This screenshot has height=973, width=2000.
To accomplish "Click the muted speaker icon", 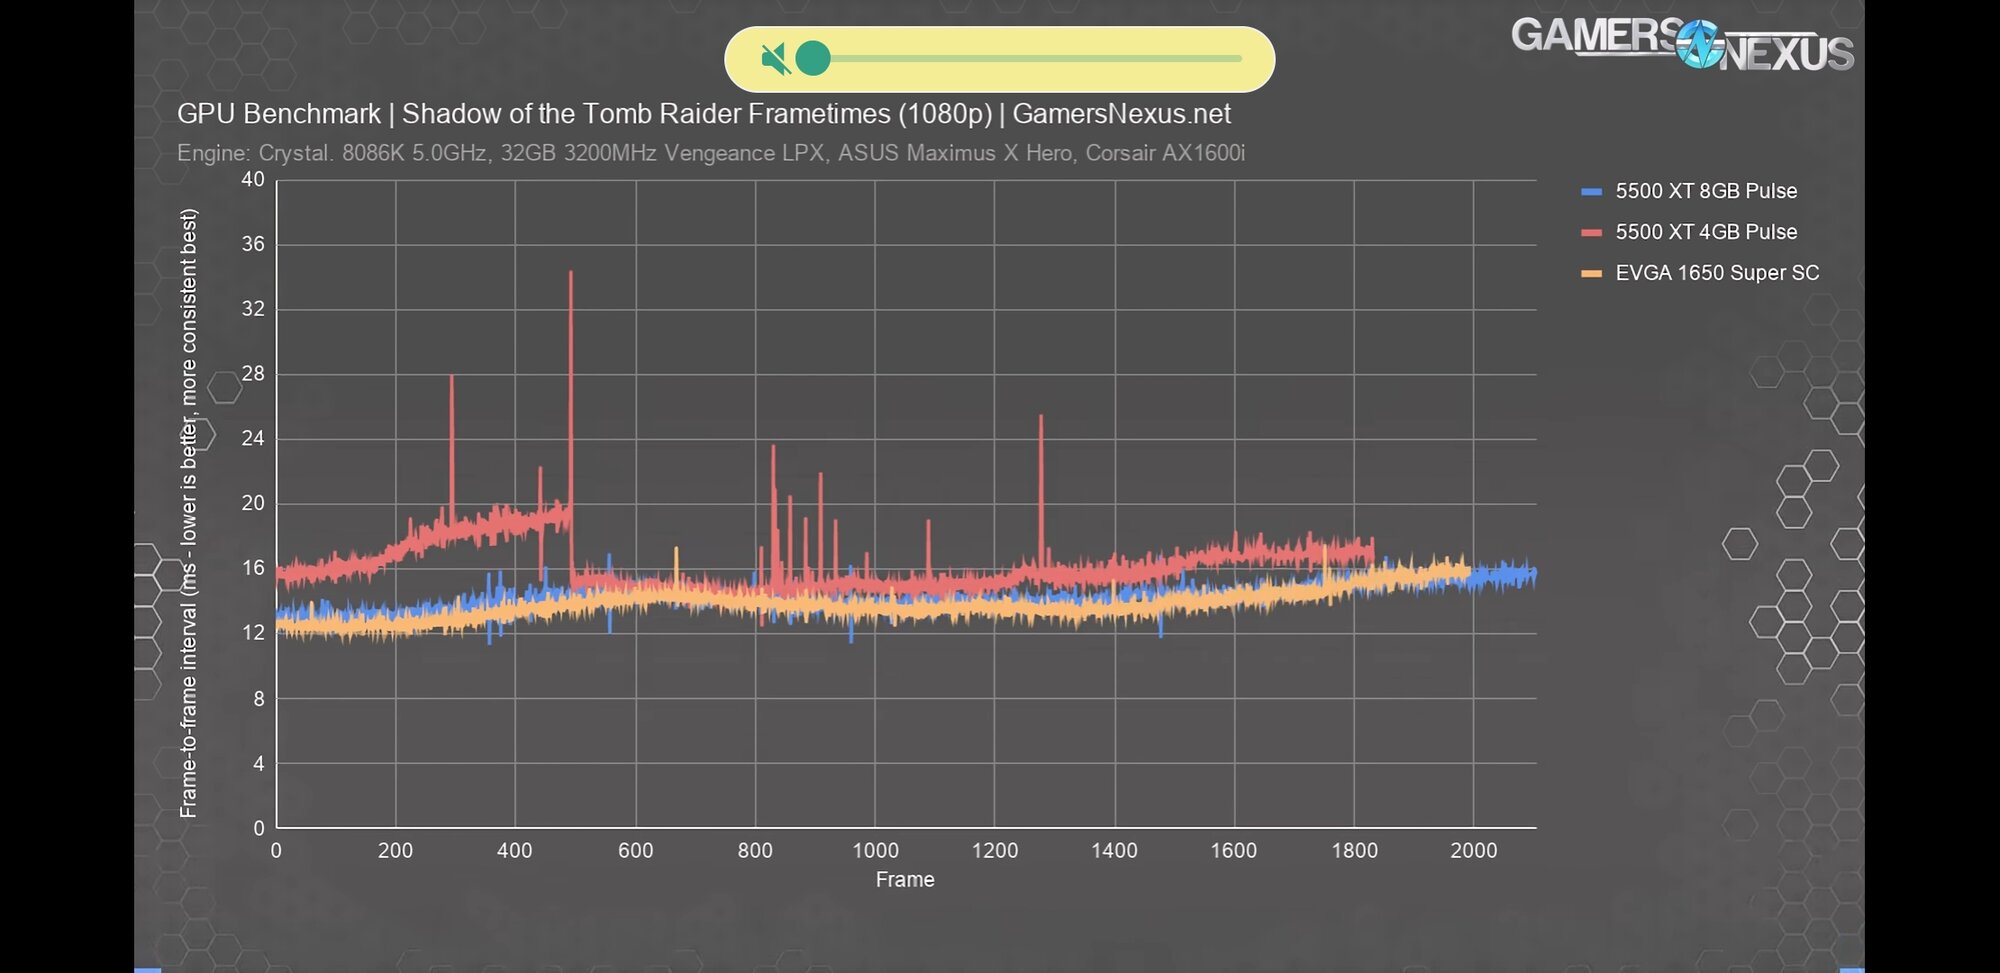I will (774, 59).
